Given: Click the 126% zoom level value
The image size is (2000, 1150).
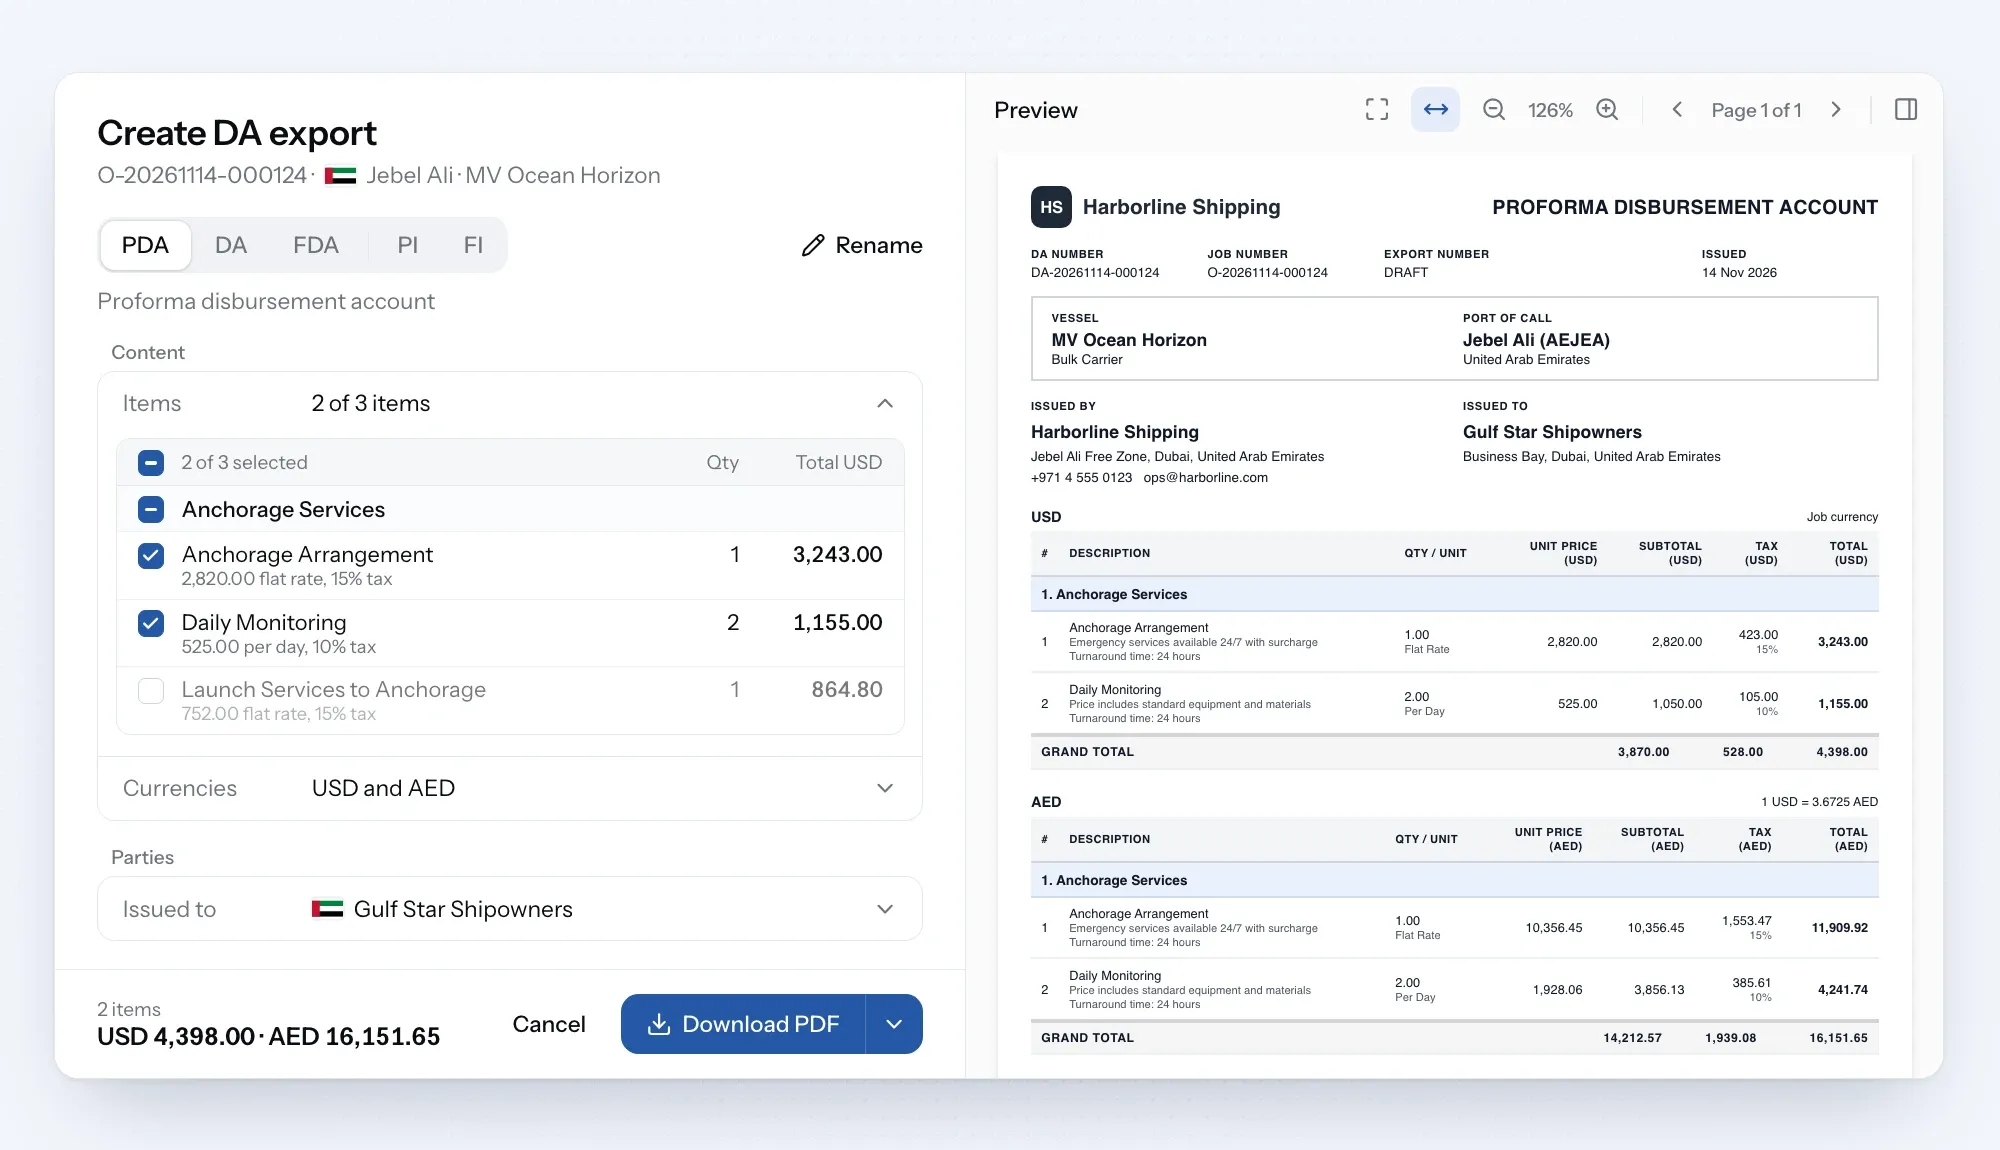Looking at the screenshot, I should pyautogui.click(x=1550, y=110).
